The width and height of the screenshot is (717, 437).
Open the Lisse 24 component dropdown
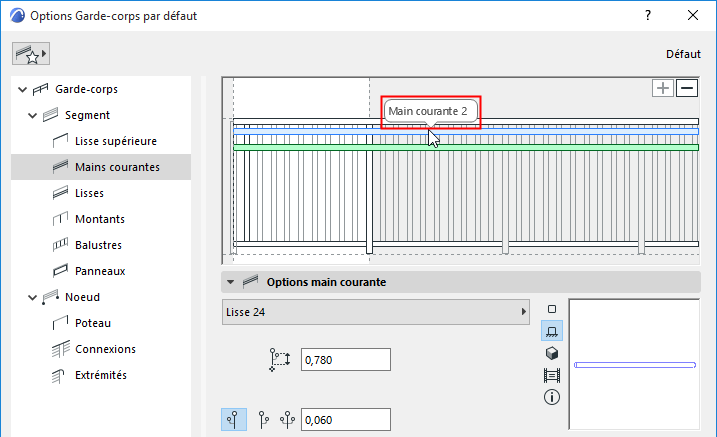pos(375,312)
